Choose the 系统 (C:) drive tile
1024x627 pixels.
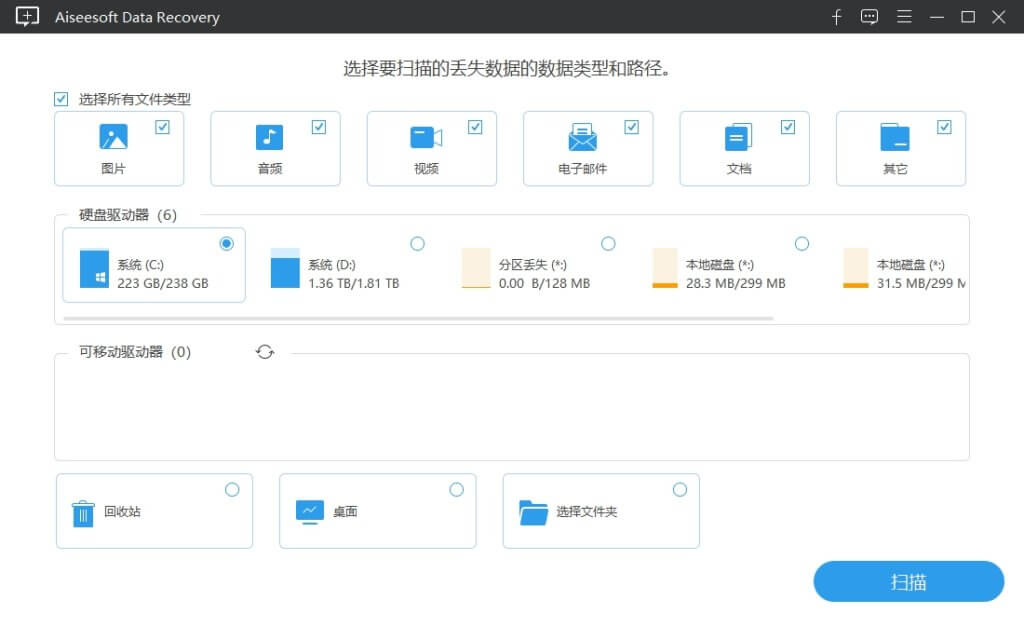[153, 266]
